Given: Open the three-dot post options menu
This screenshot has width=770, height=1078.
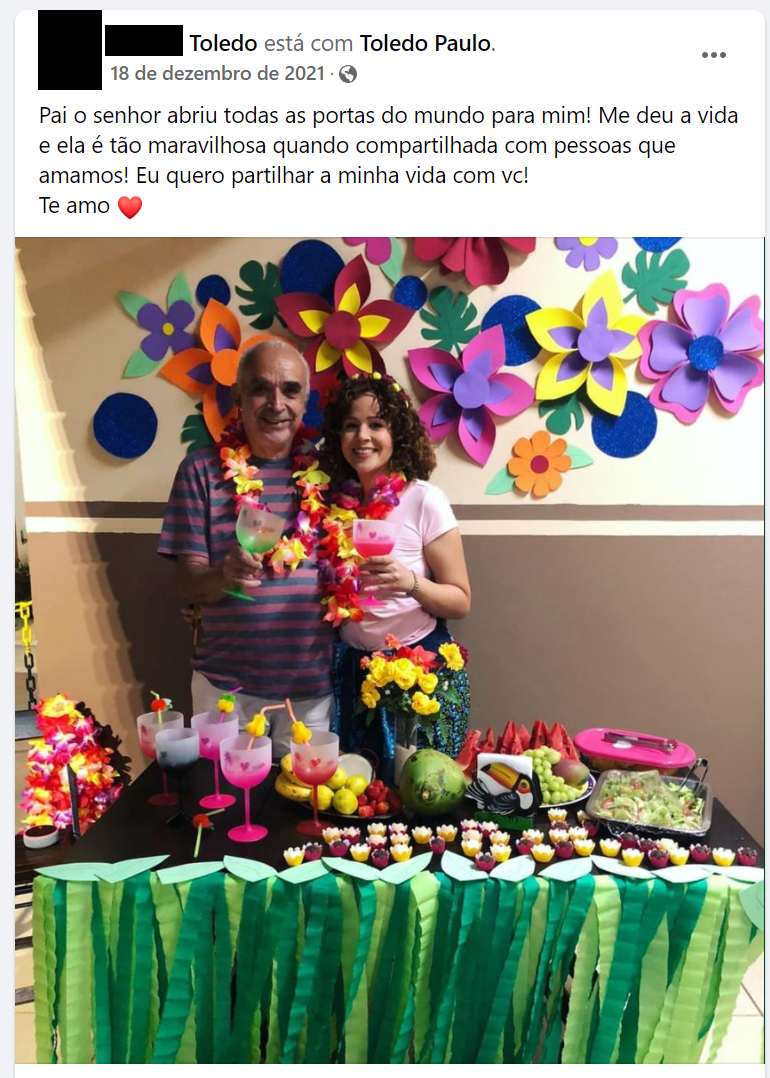Looking at the screenshot, I should (714, 55).
